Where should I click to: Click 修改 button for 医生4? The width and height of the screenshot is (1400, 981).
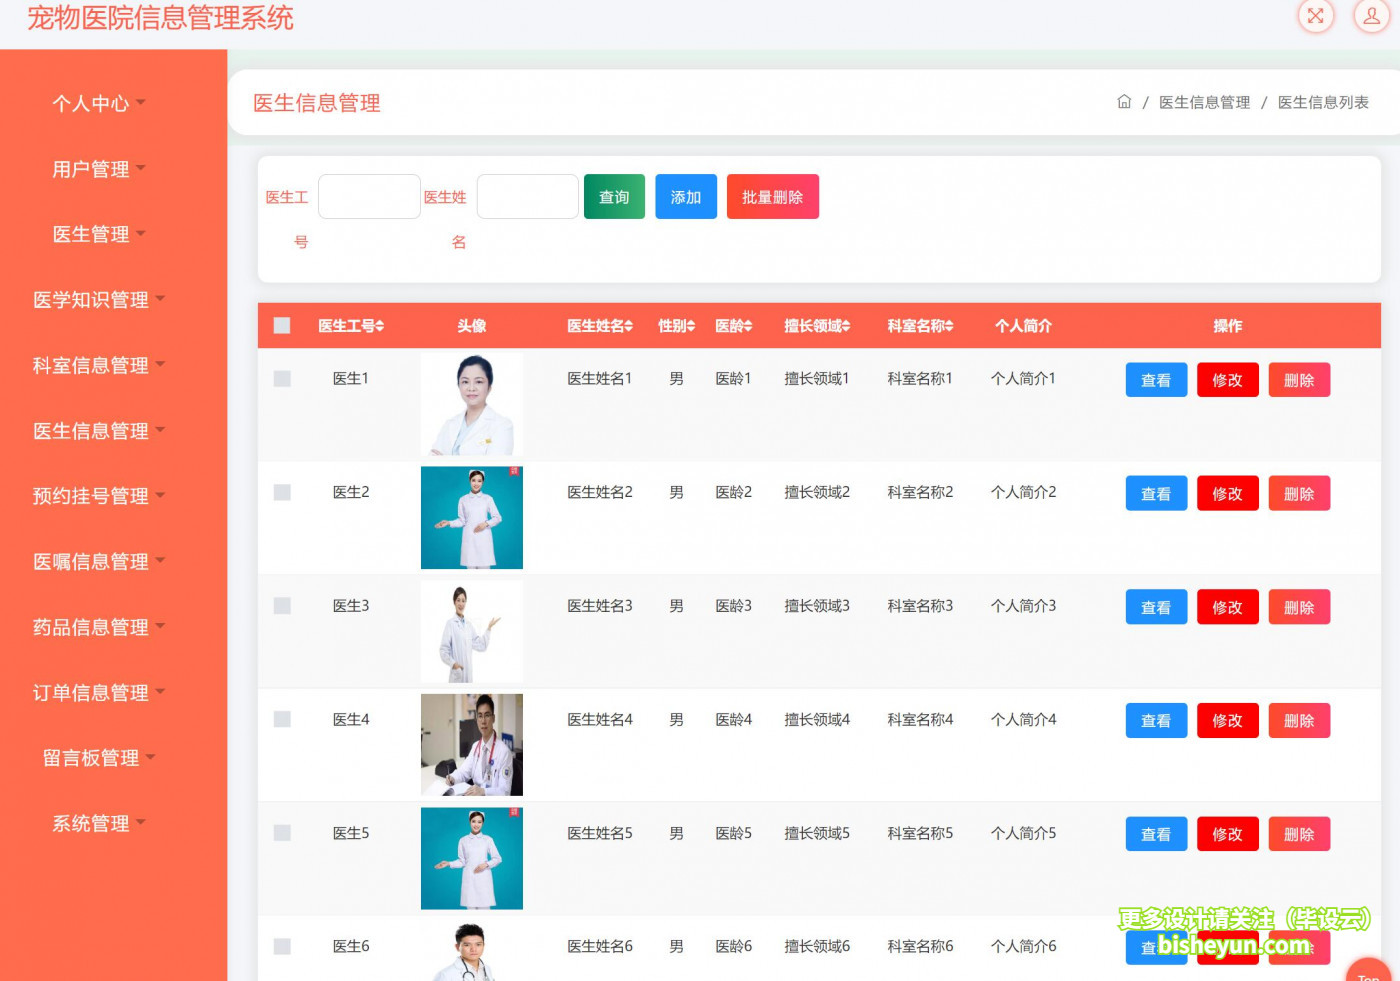tap(1227, 720)
